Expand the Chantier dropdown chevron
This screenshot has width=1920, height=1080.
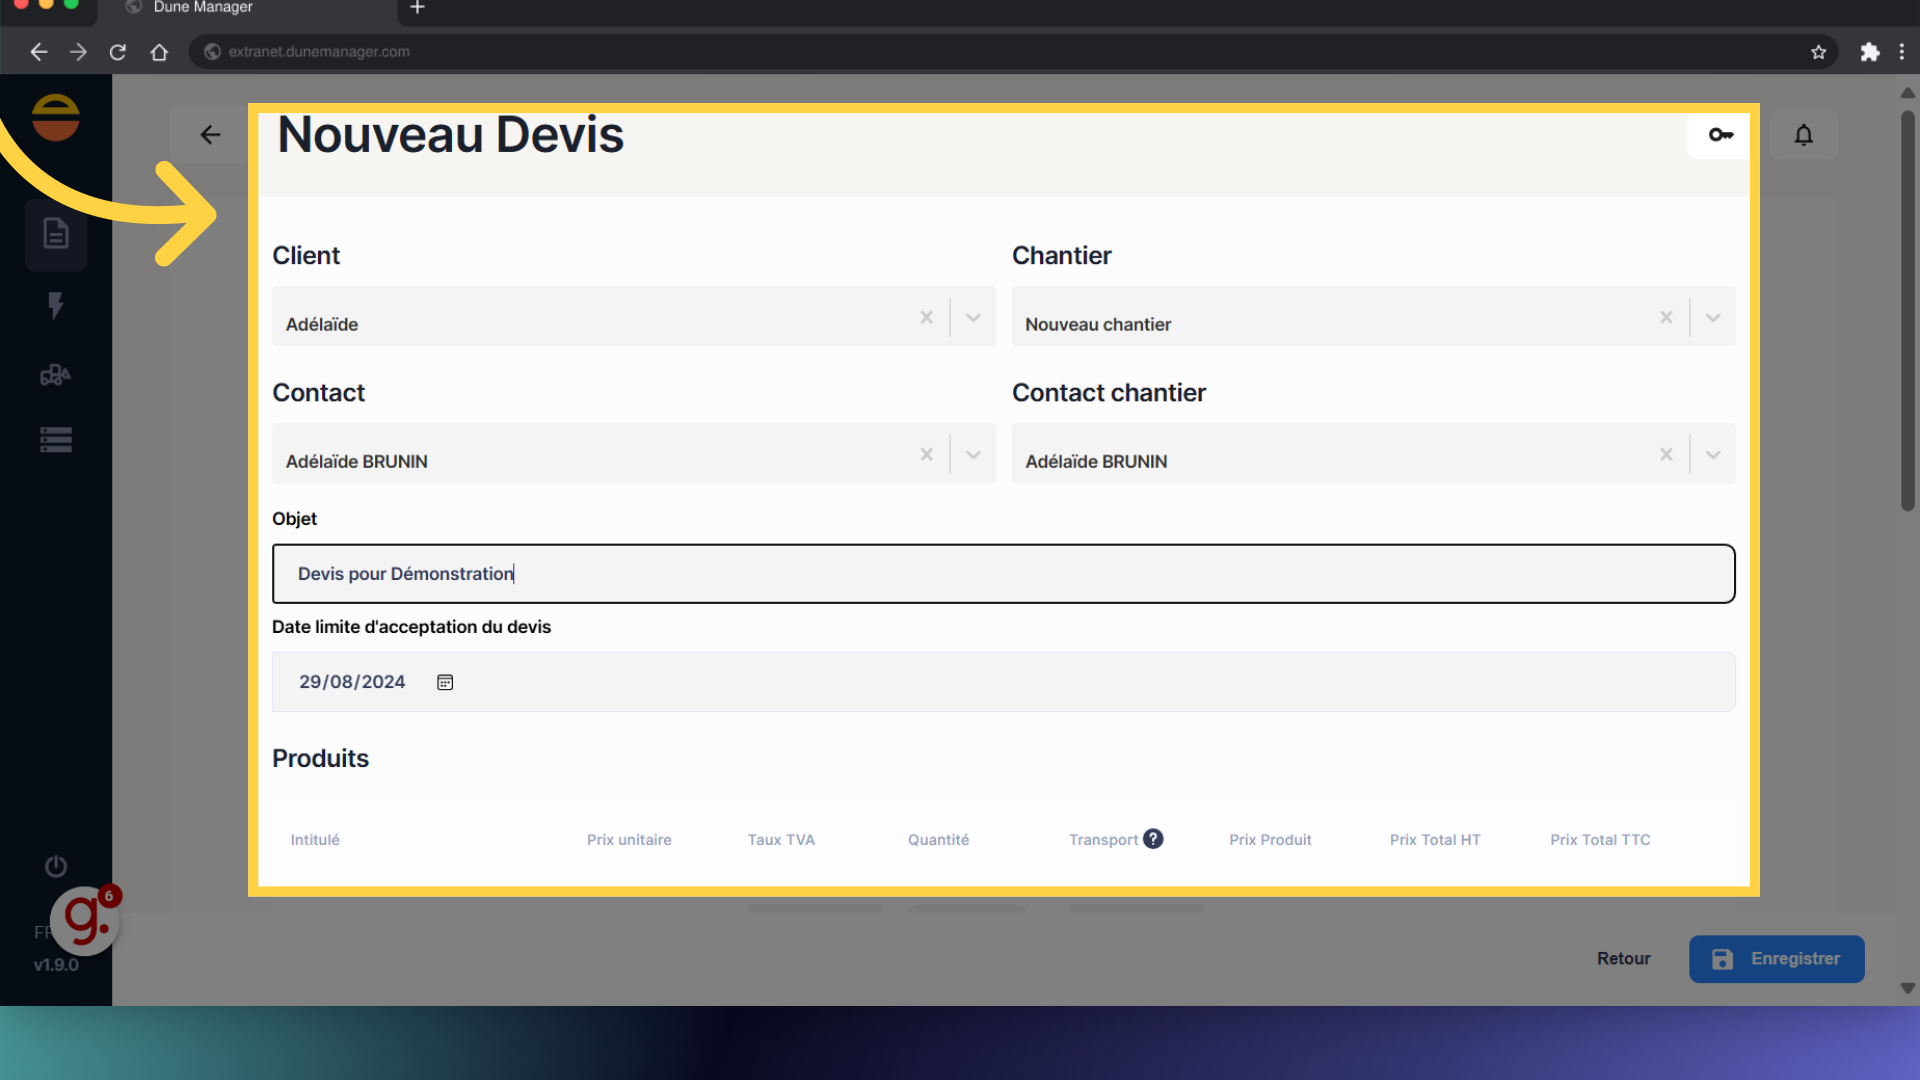[x=1713, y=317]
